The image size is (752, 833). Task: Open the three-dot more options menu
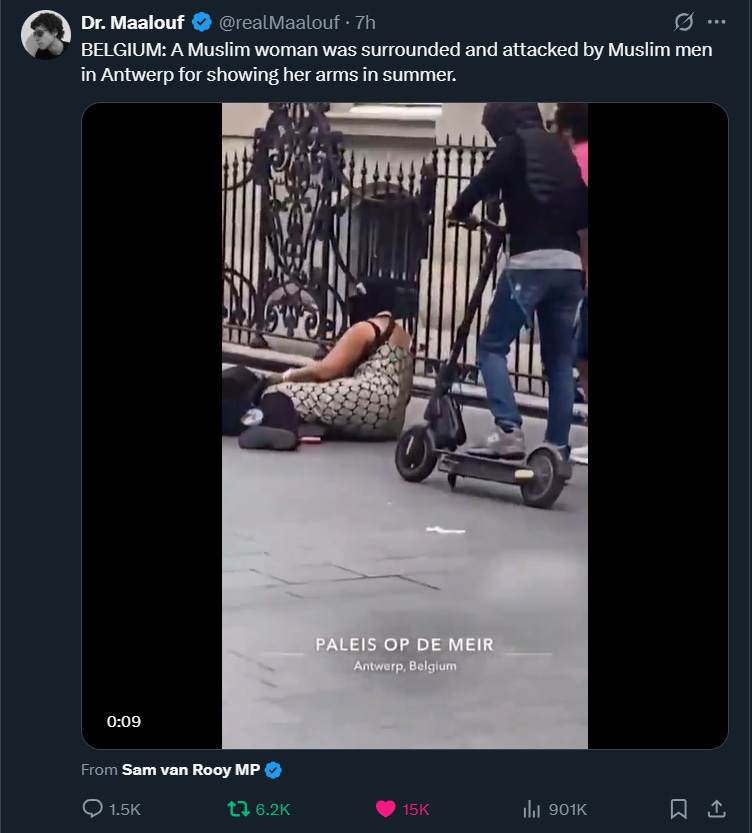[716, 22]
